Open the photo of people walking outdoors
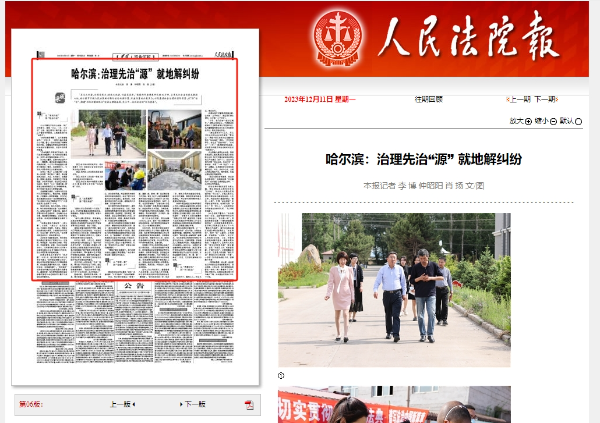 click(x=394, y=289)
